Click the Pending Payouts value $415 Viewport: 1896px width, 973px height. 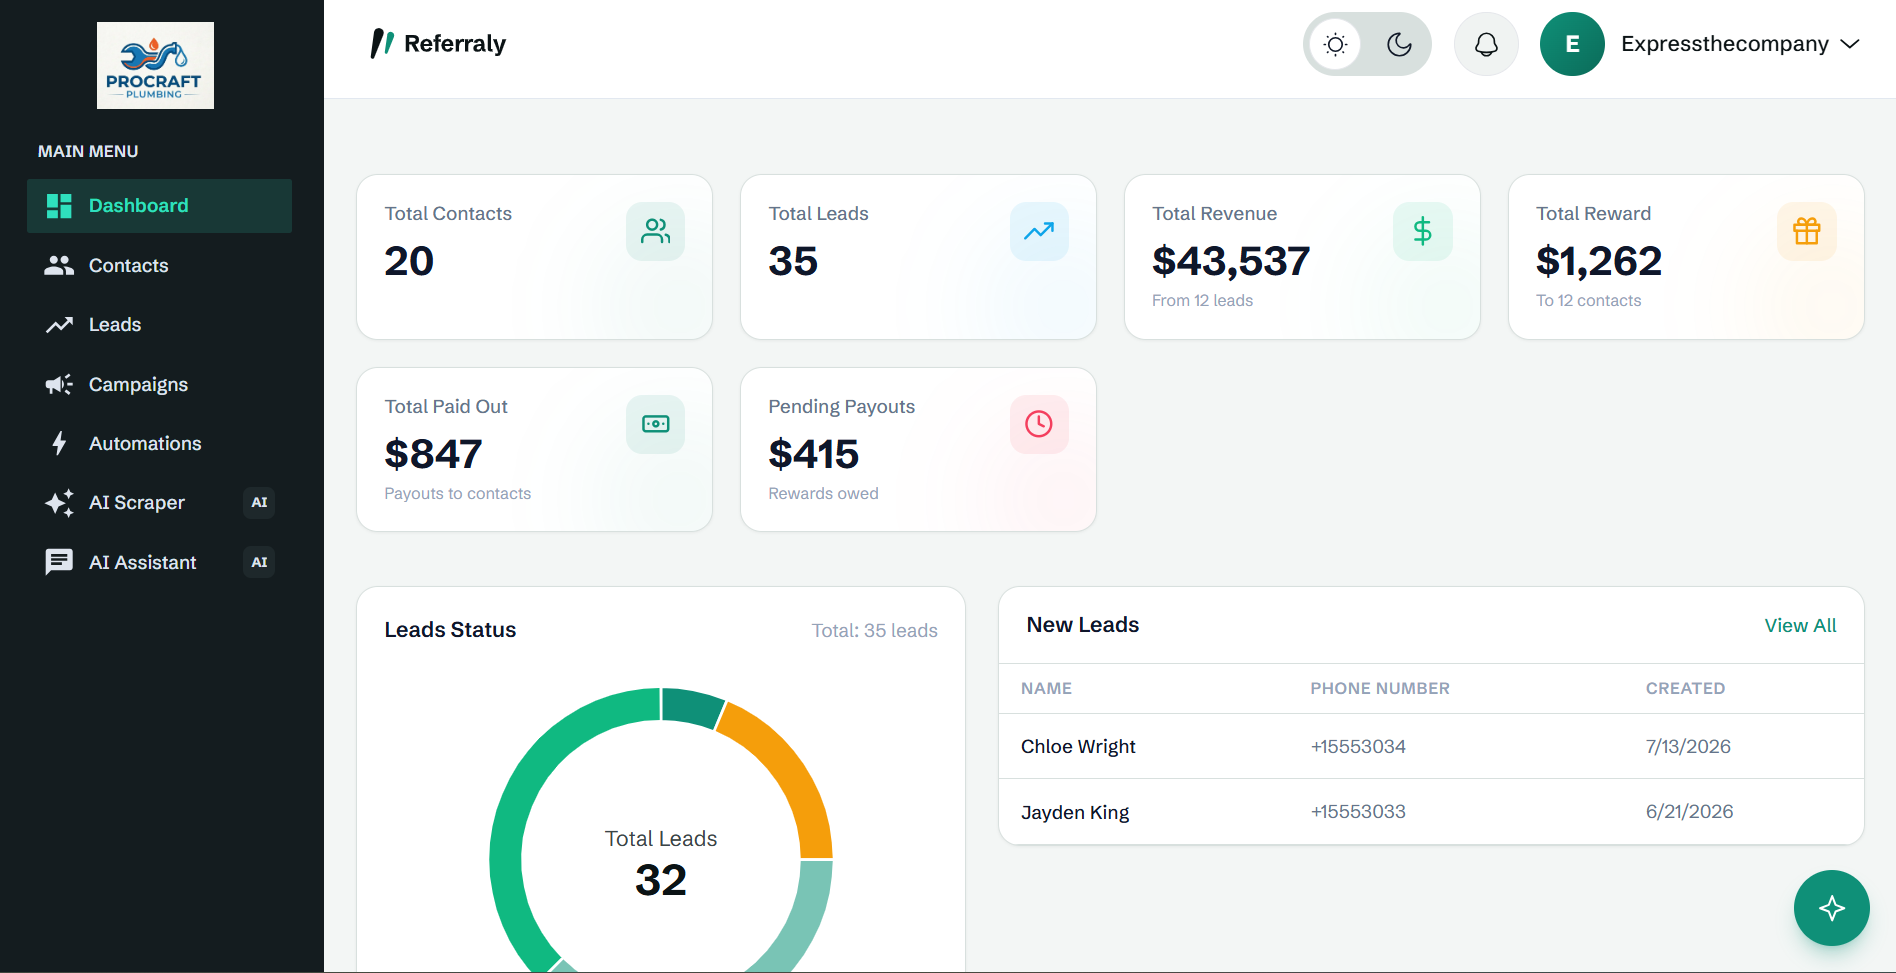(813, 454)
